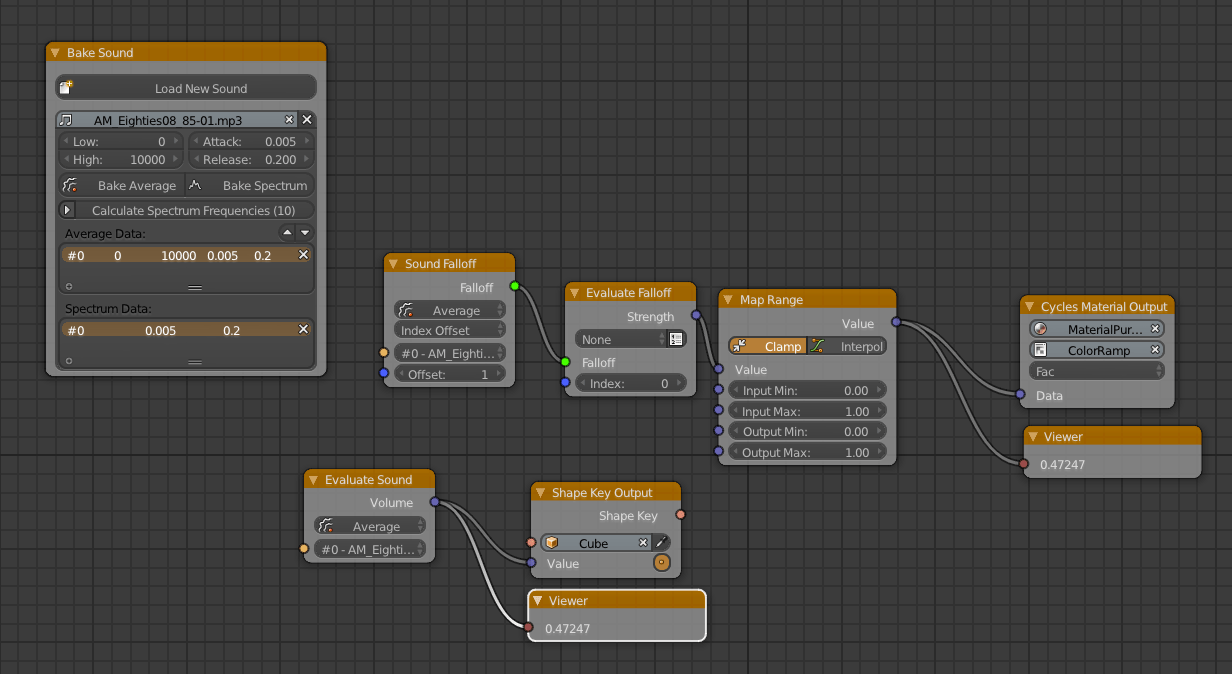Unlink the AM_Eighties08 sound with its X

pos(289,118)
